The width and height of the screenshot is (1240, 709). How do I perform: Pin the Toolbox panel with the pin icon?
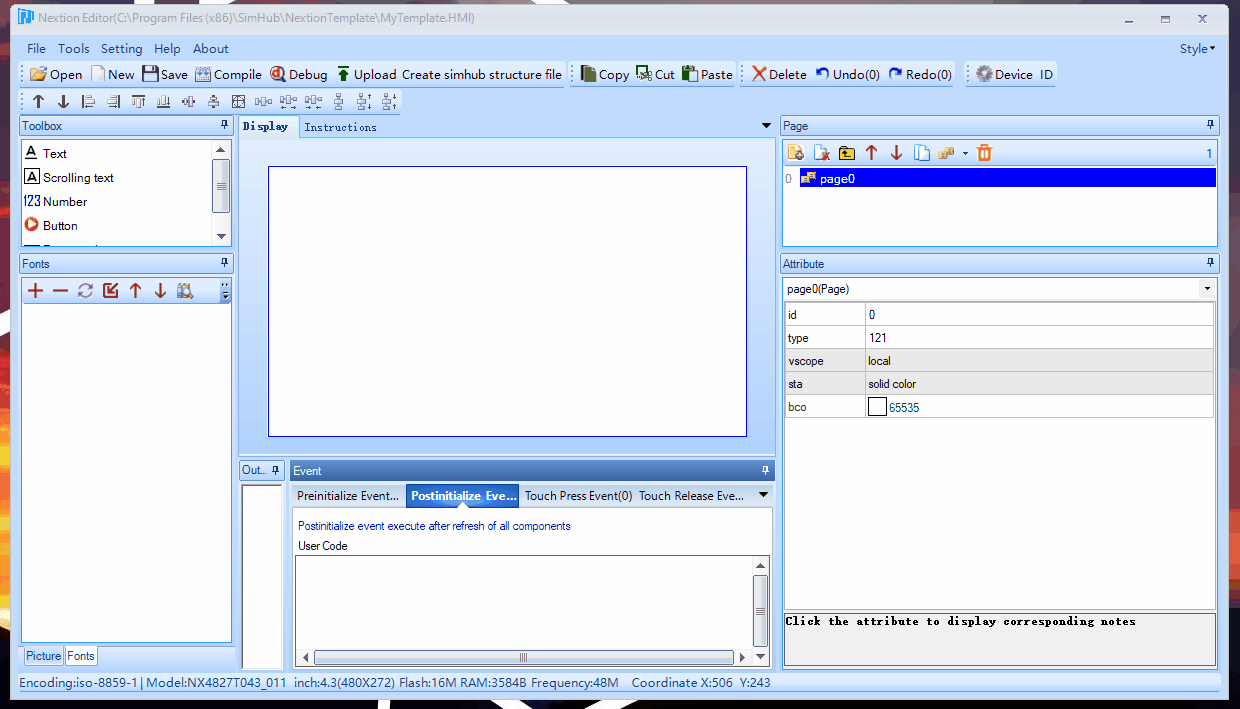click(x=226, y=125)
